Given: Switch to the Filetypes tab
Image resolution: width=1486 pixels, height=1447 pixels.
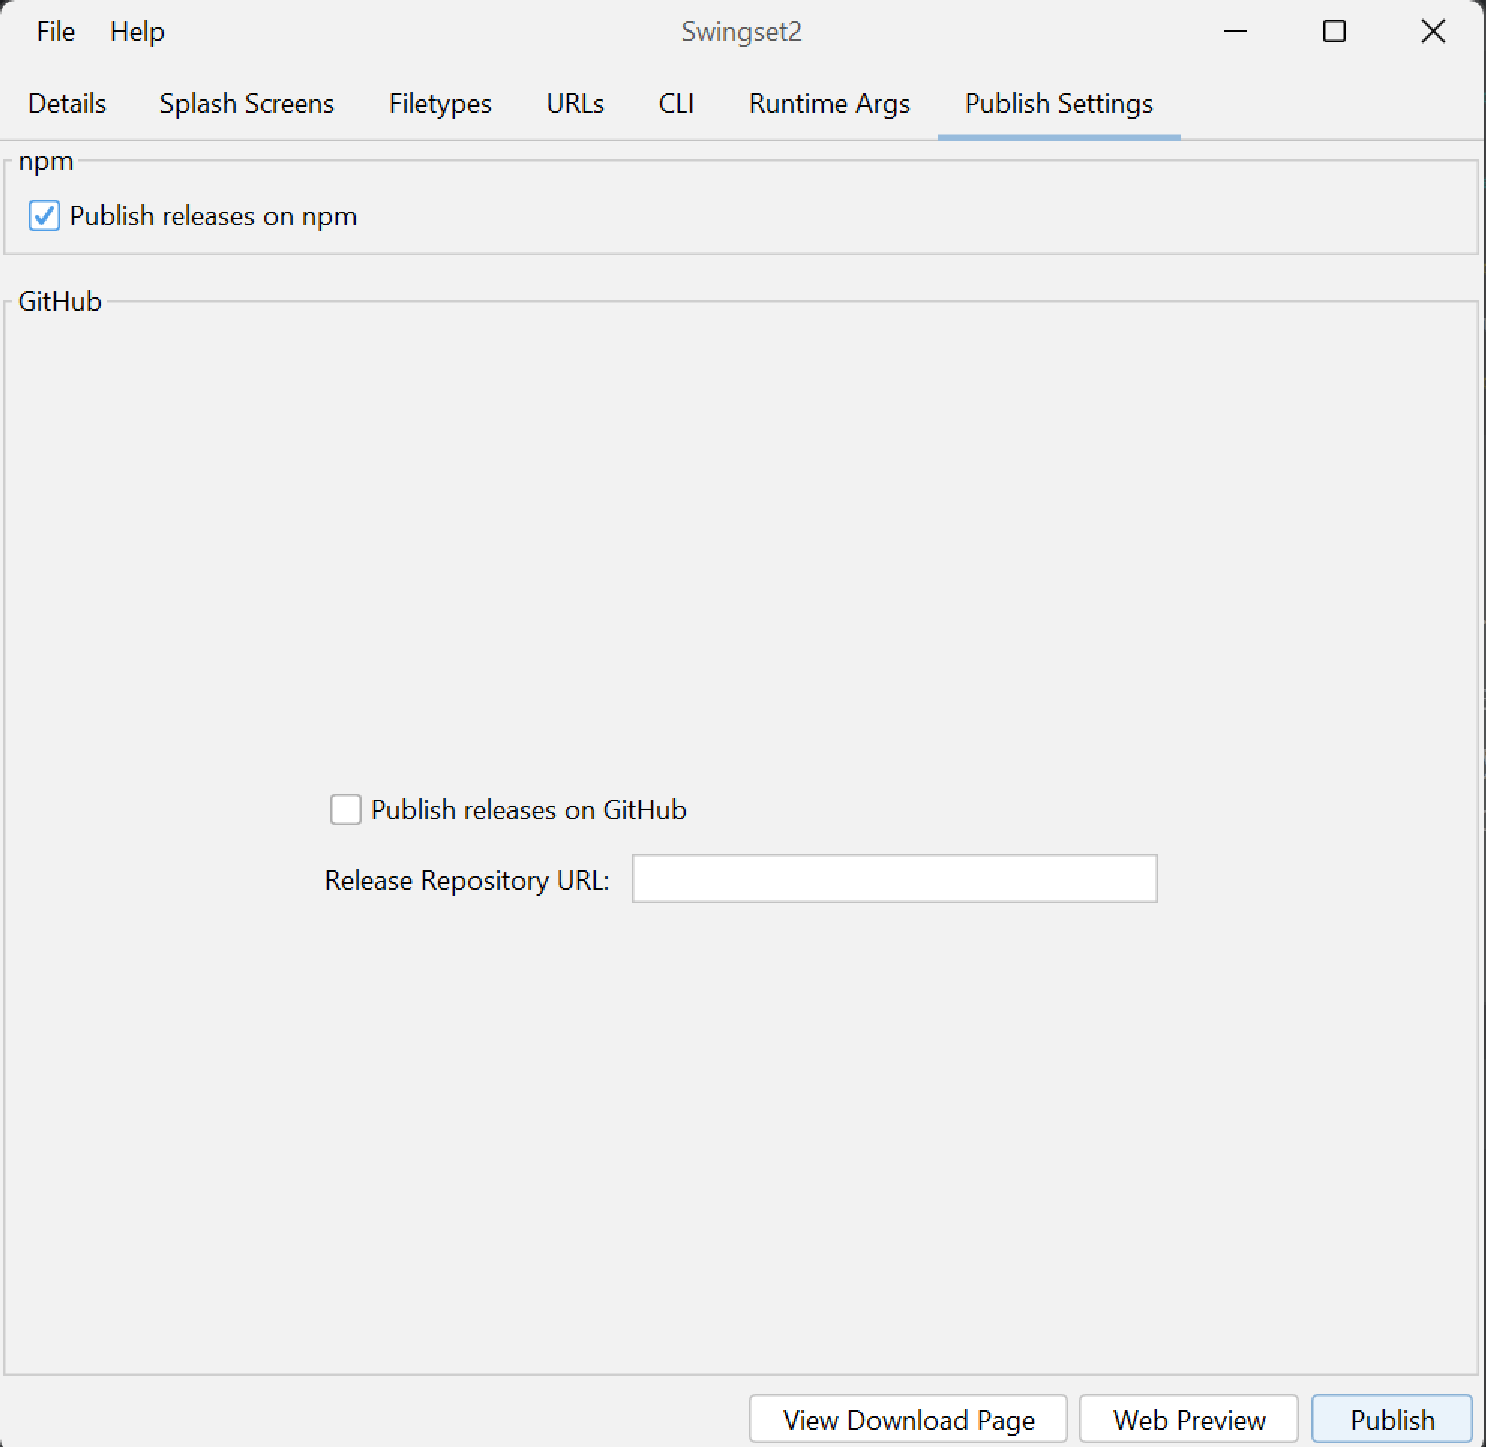Looking at the screenshot, I should coord(439,103).
